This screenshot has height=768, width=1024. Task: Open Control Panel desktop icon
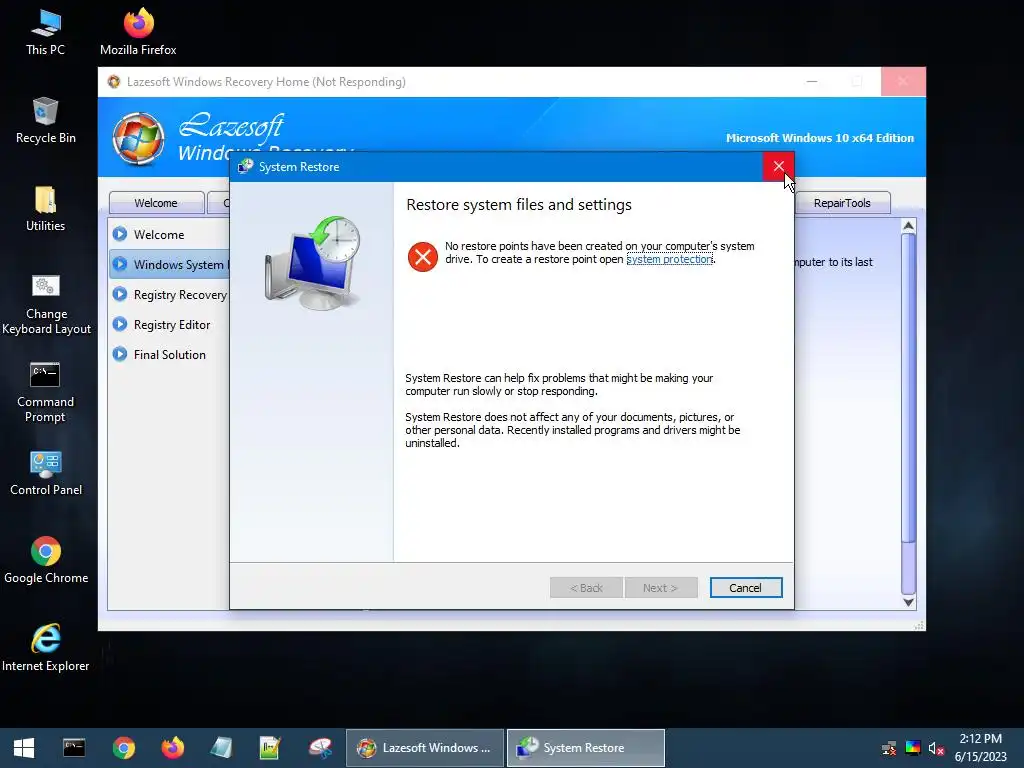[46, 473]
